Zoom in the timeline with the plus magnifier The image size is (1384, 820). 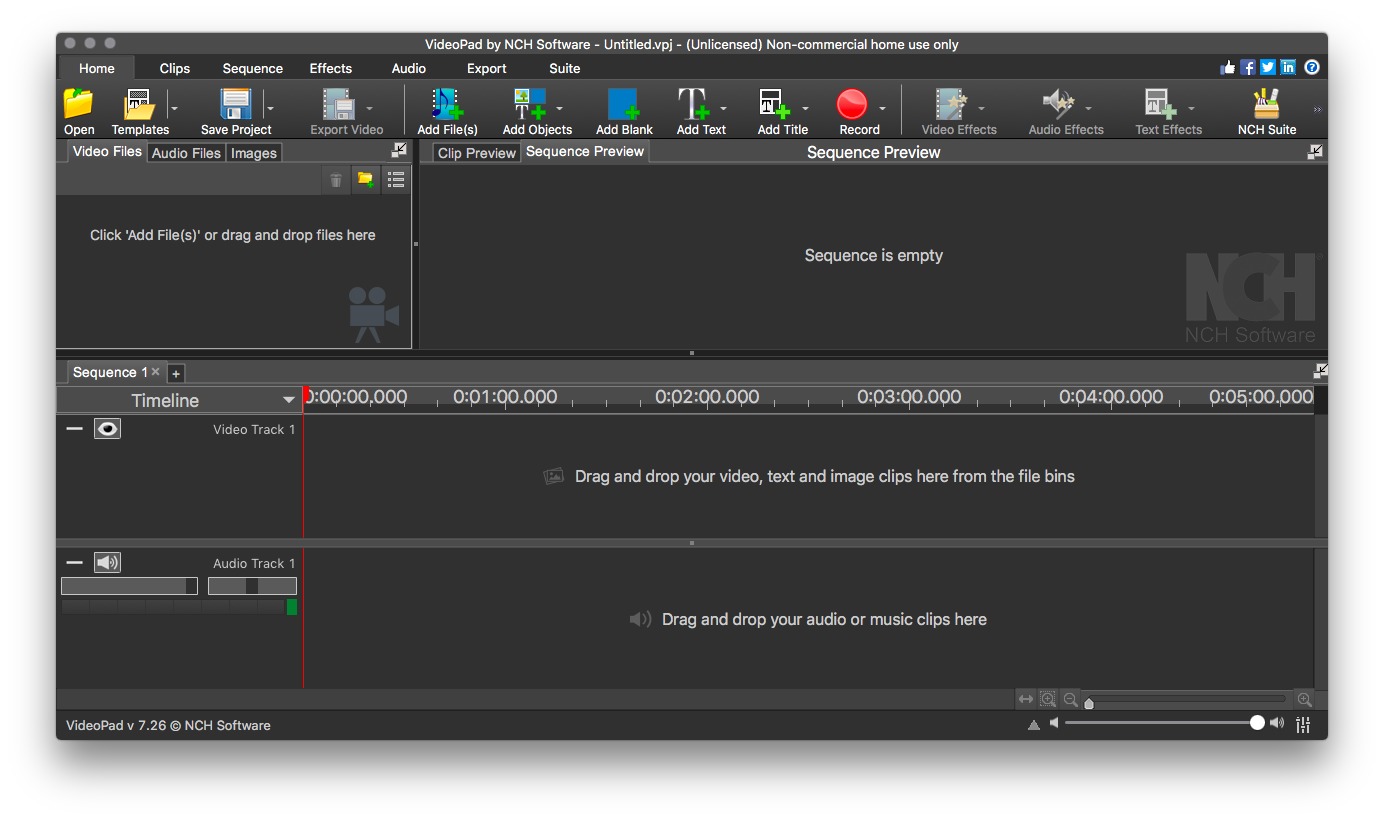point(1304,700)
